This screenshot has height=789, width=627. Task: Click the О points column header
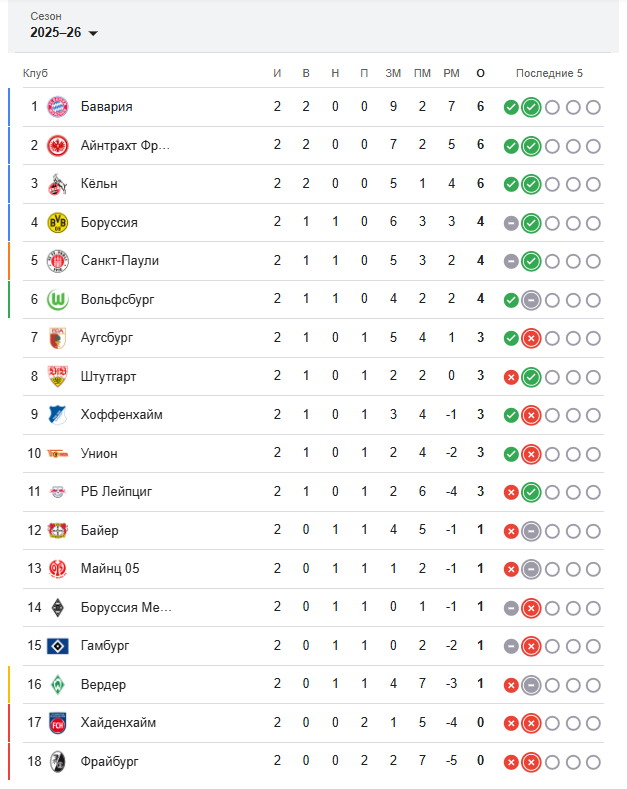click(x=481, y=73)
